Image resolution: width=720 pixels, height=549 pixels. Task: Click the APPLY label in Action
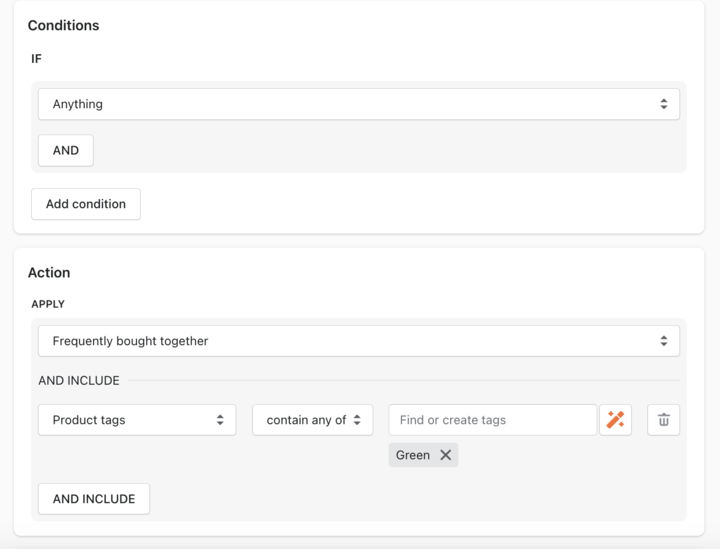[48, 304]
